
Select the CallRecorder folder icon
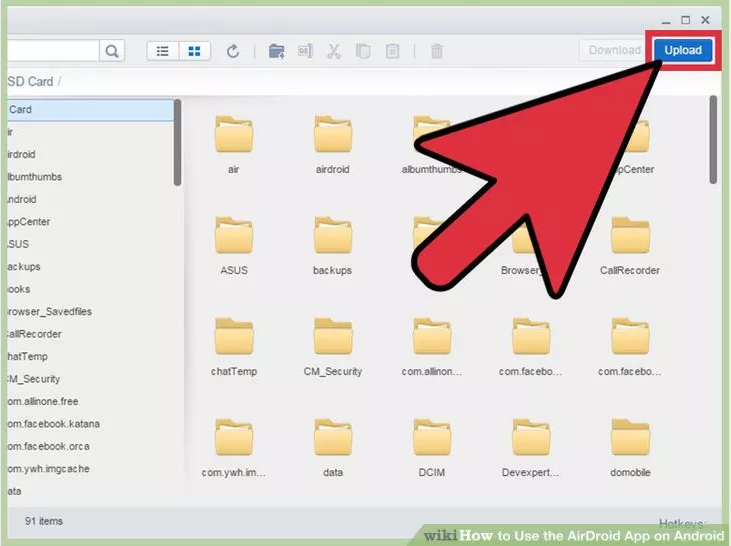point(630,235)
